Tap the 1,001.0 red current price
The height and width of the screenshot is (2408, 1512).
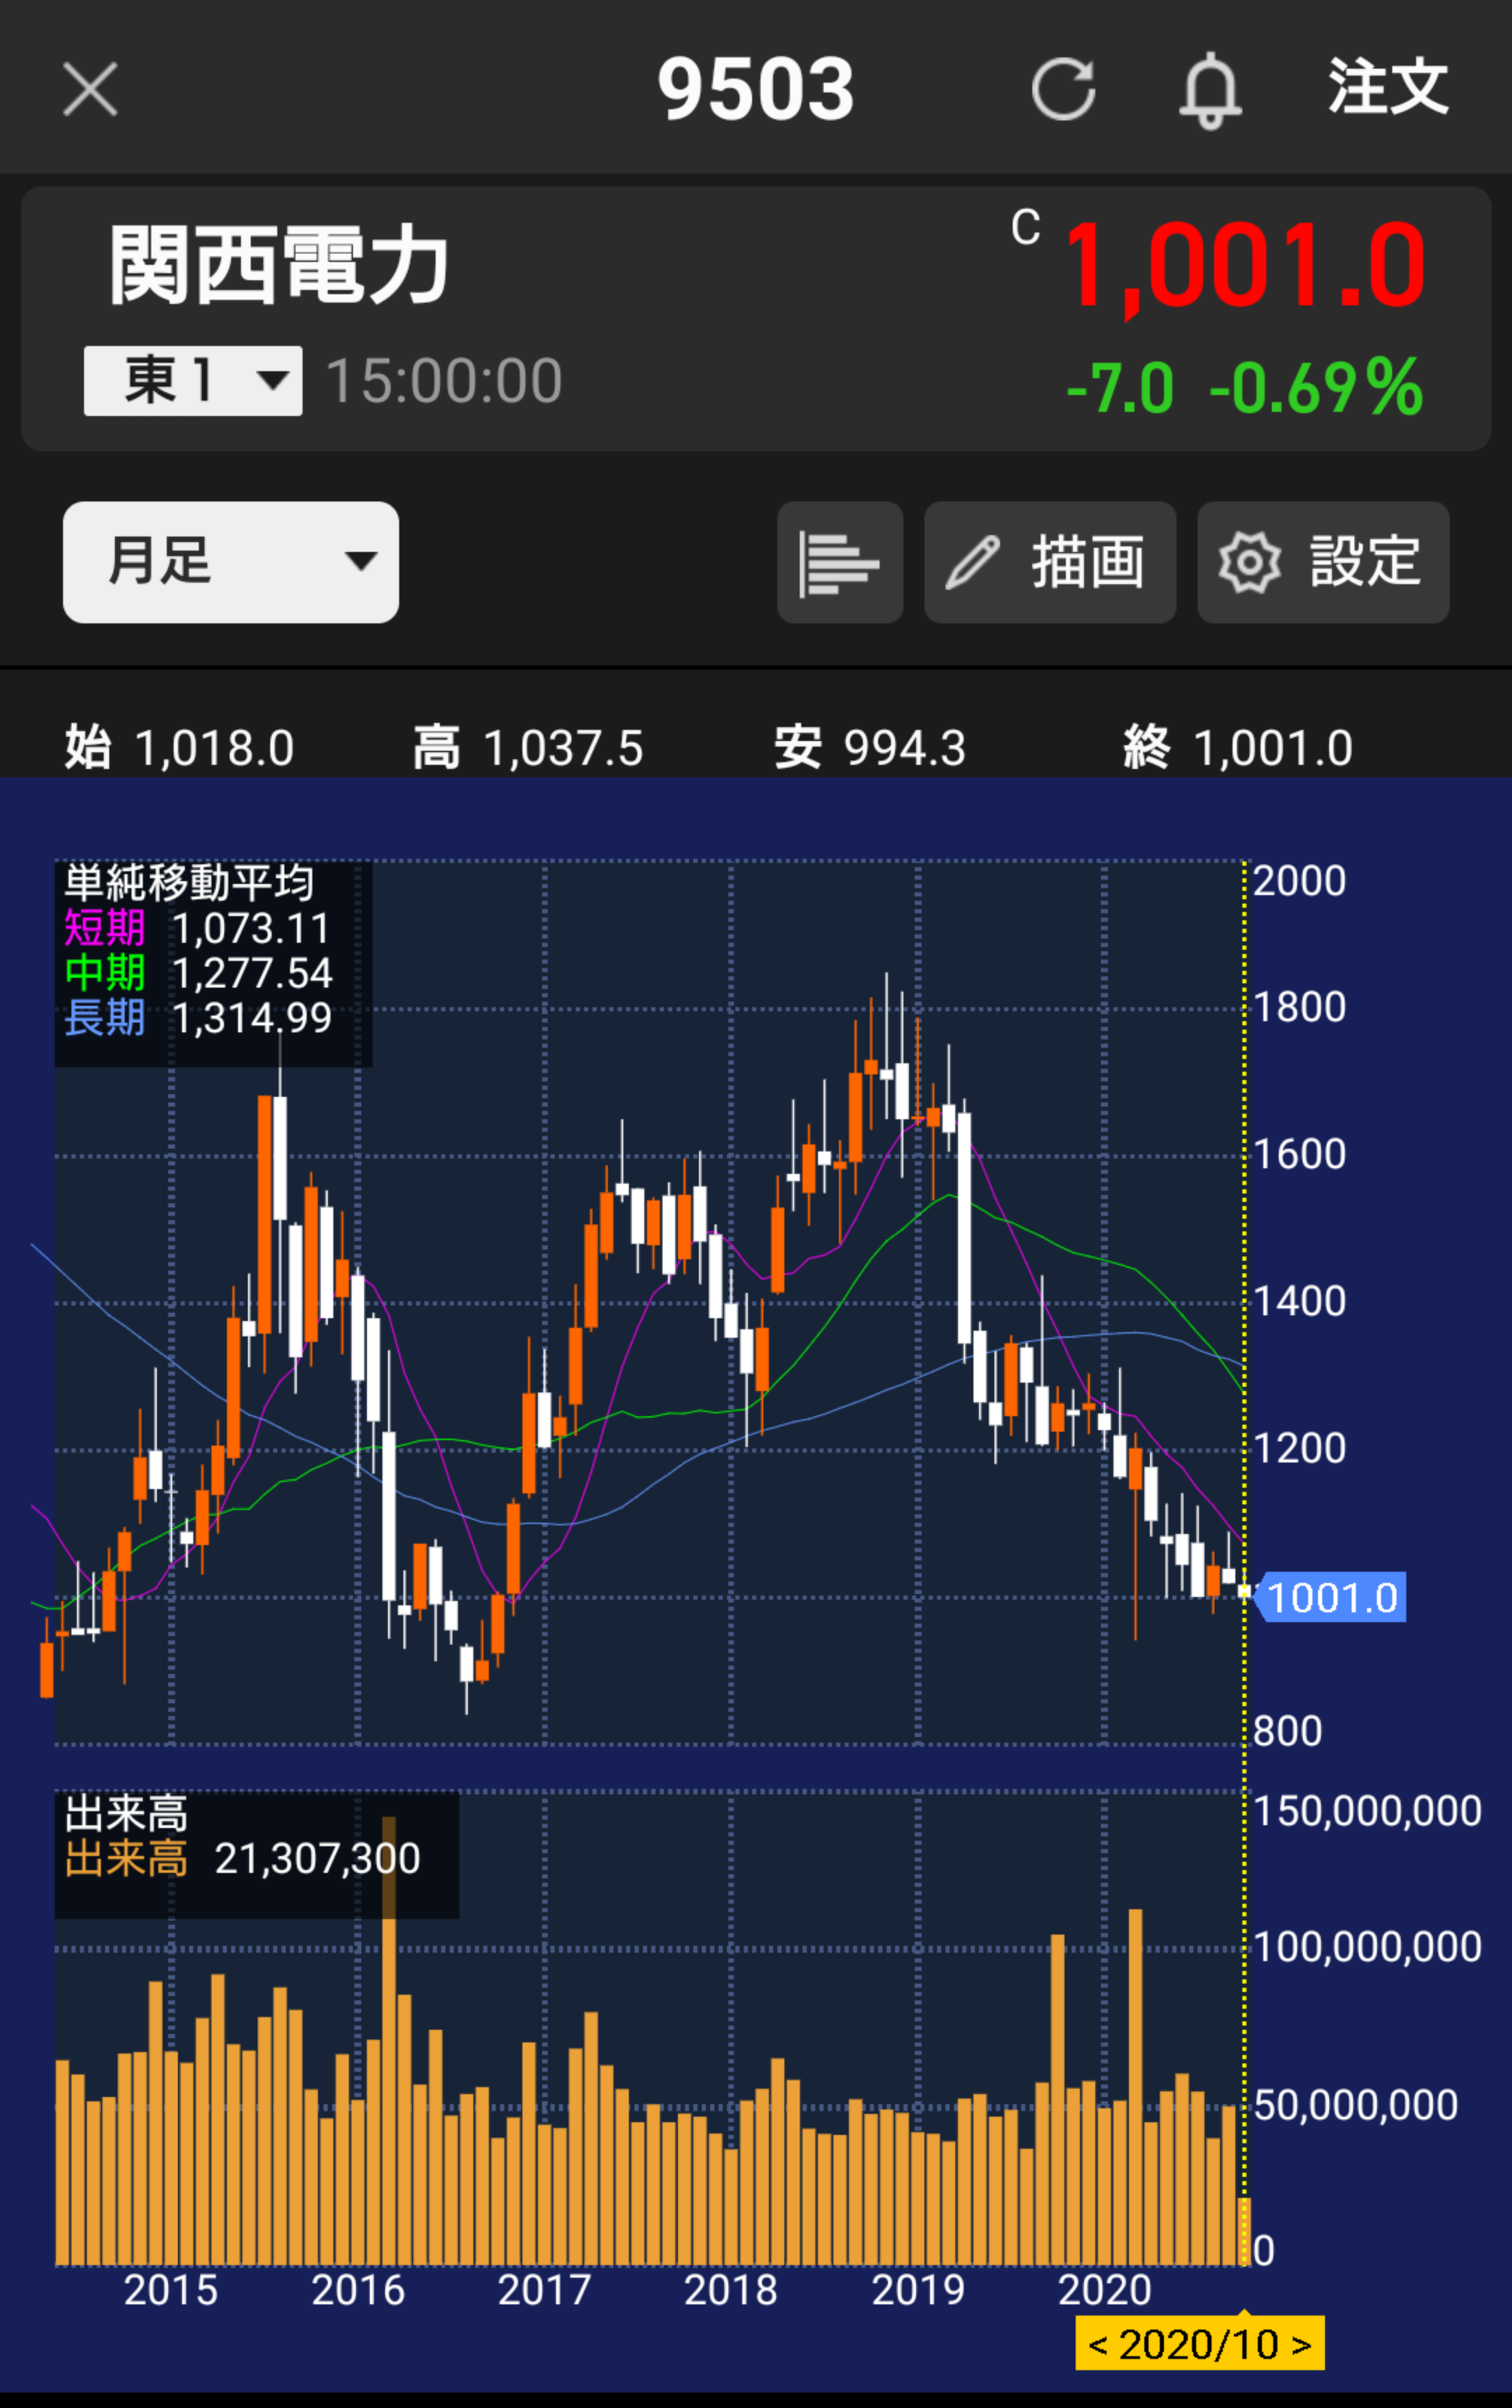click(x=1244, y=266)
